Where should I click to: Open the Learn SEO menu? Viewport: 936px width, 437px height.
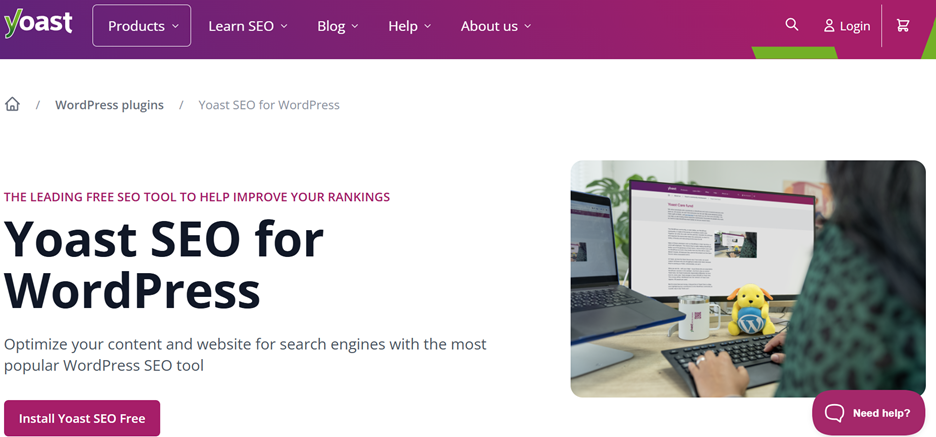(248, 26)
